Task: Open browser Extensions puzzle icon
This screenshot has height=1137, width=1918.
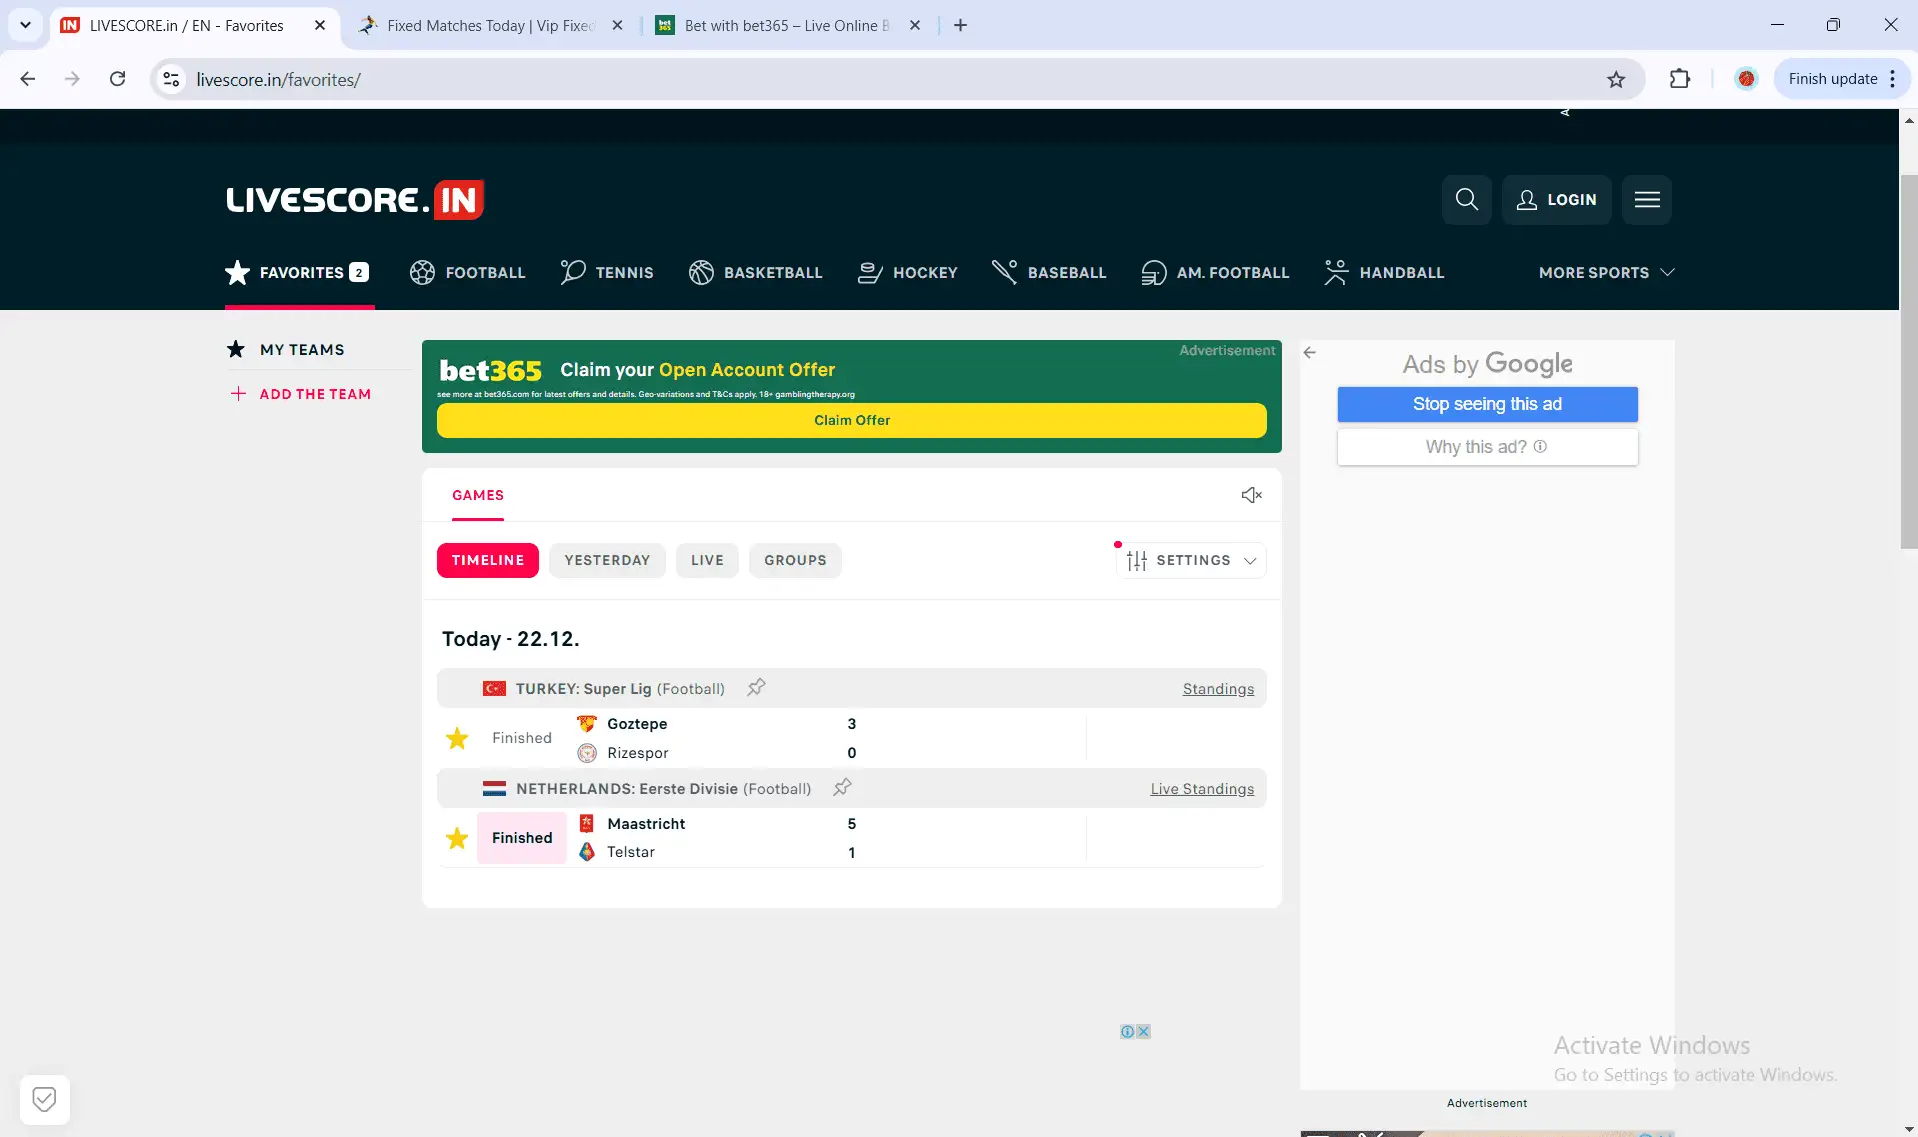Action: coord(1680,79)
